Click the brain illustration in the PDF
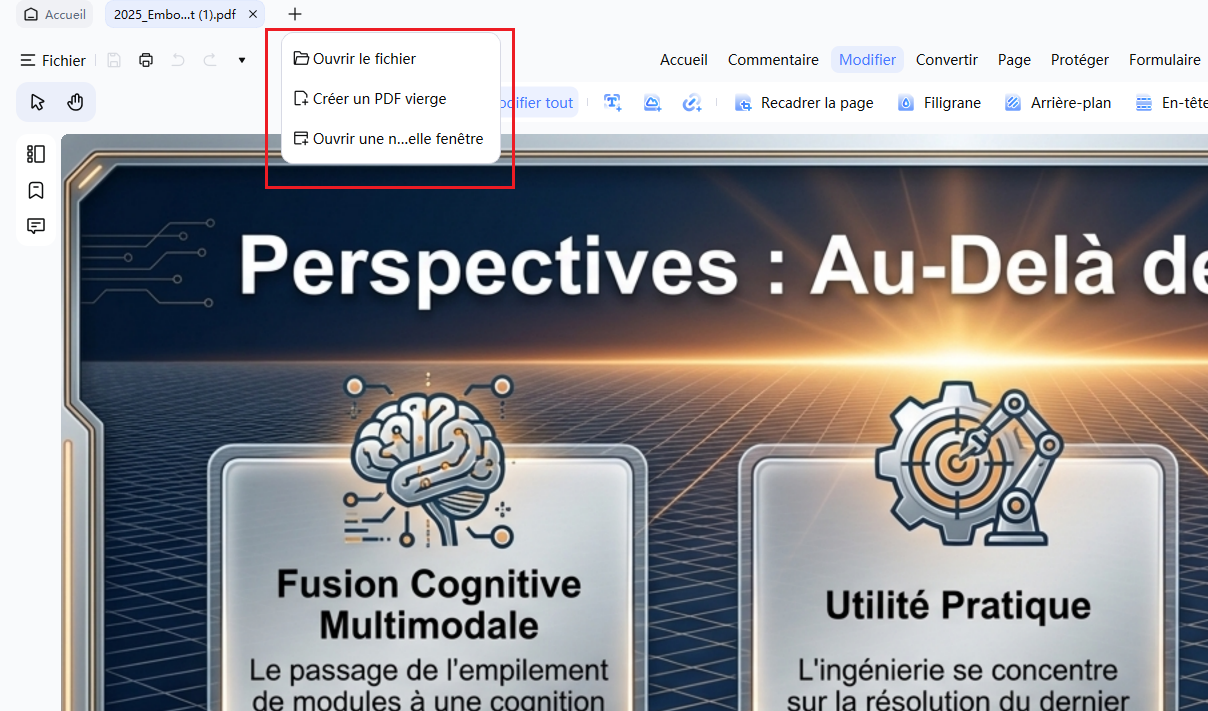Screen dimensions: 1208x711 click(428, 460)
